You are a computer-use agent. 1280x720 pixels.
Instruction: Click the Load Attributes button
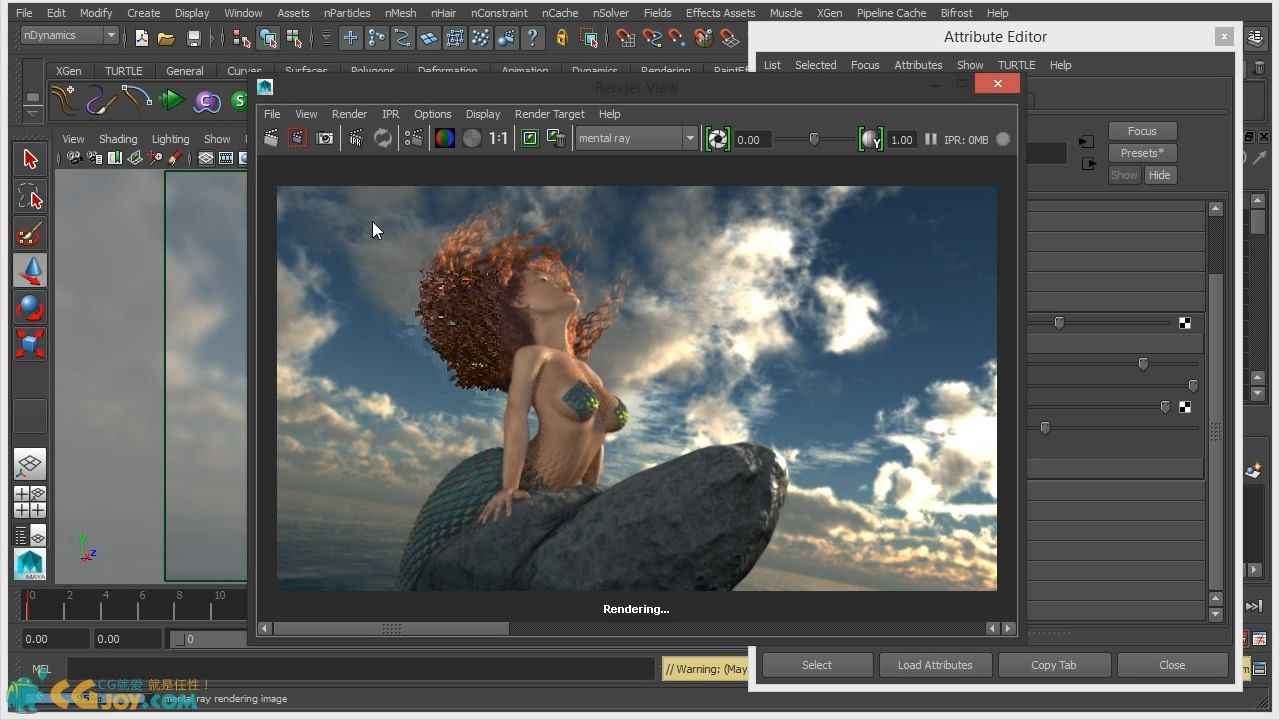935,665
